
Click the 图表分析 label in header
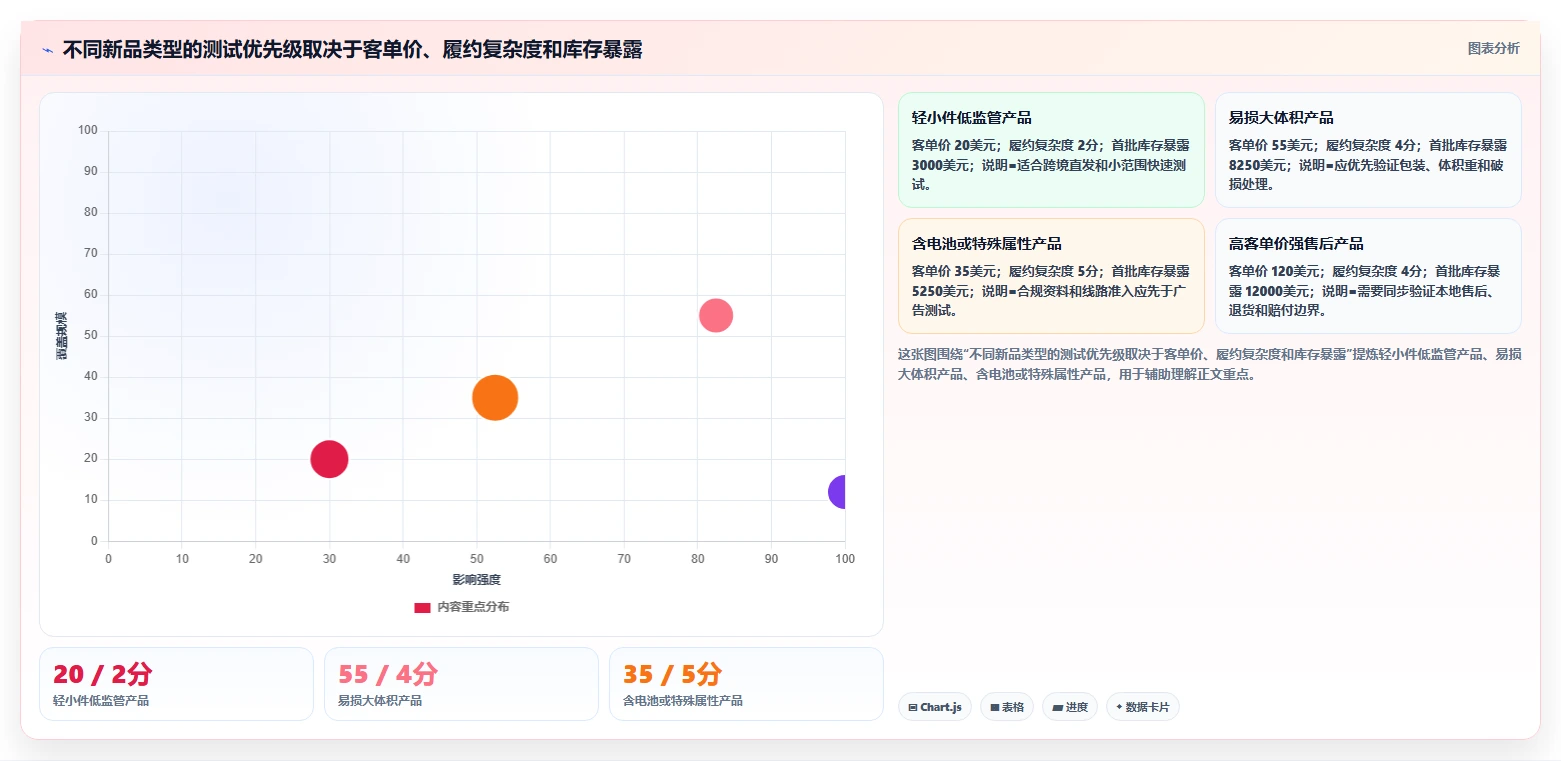click(1493, 48)
